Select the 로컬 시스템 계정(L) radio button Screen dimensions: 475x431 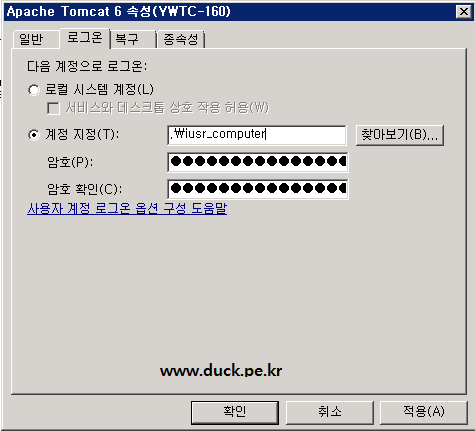34,90
